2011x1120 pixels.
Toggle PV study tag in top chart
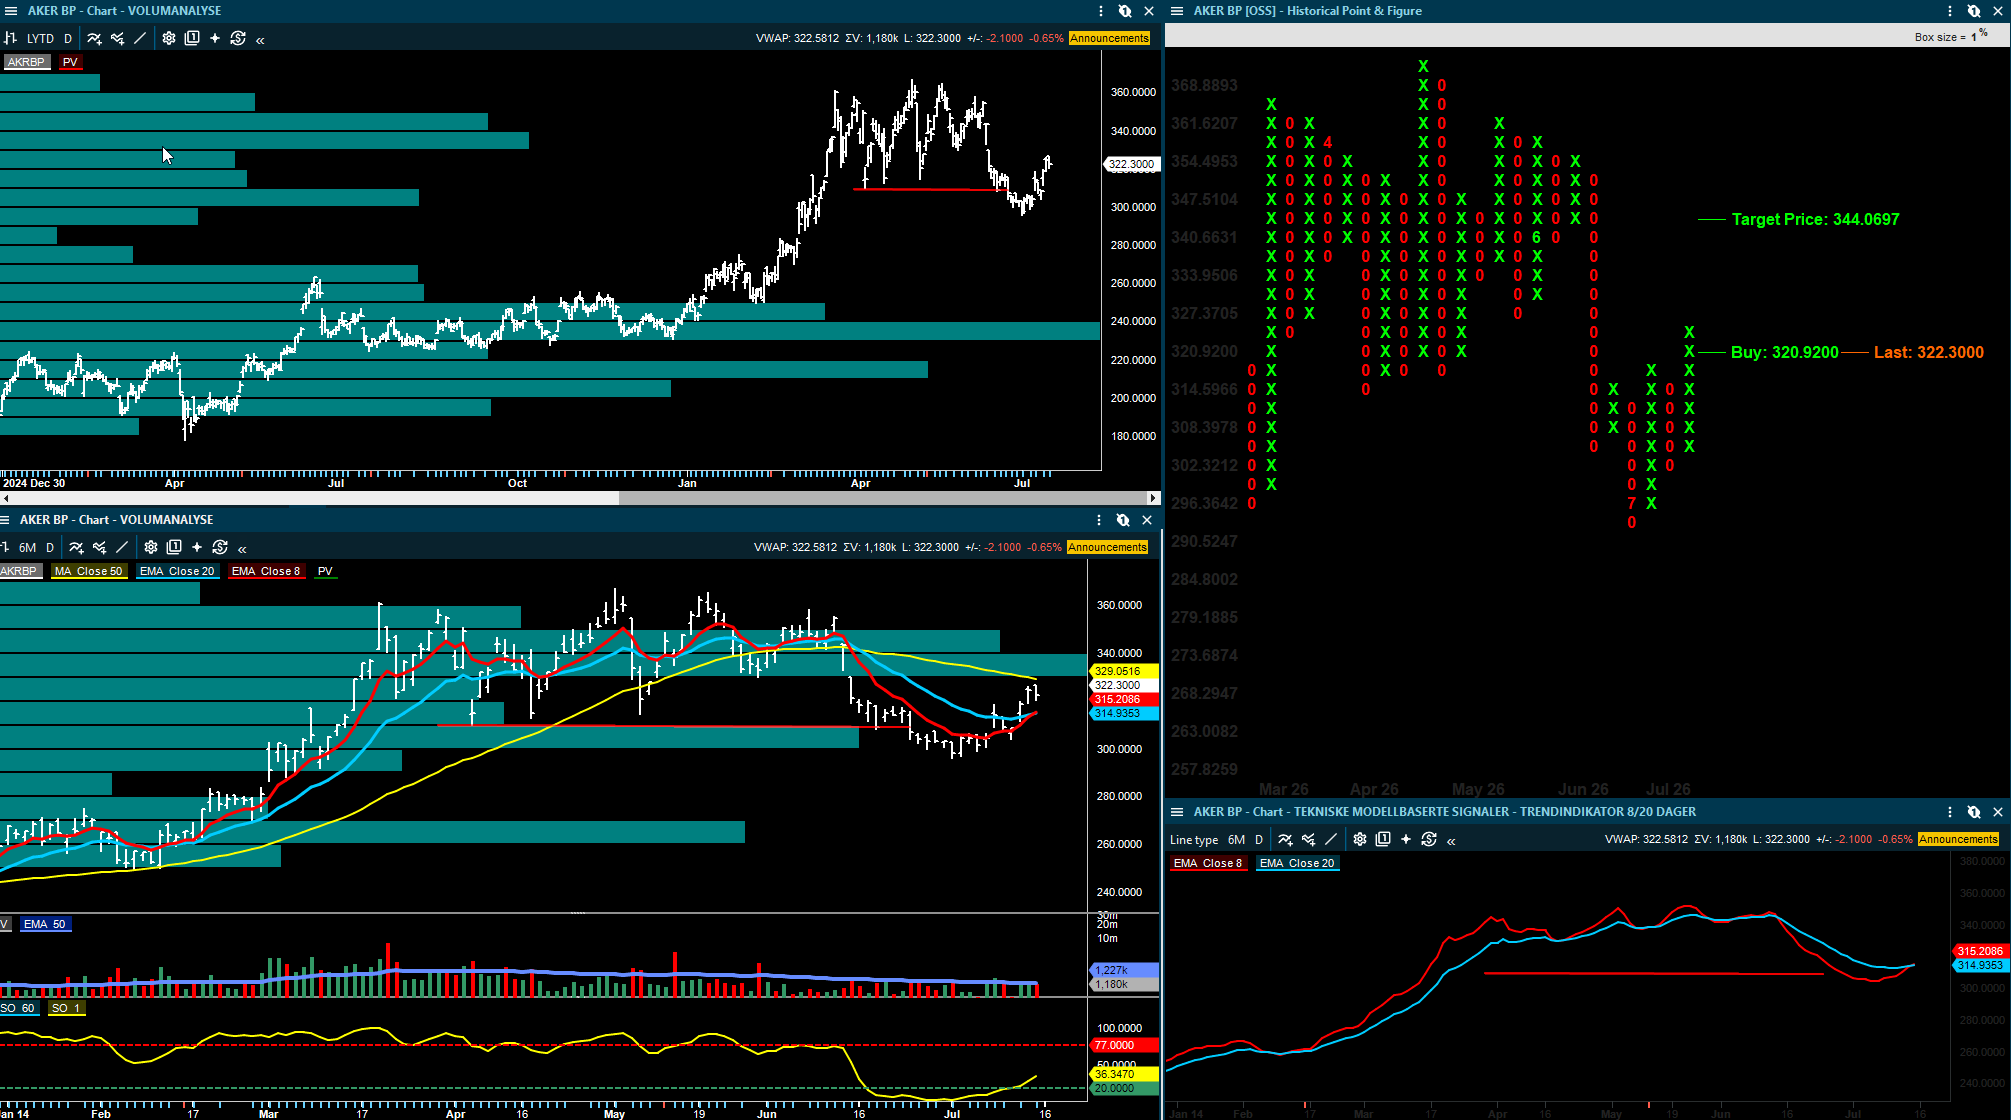[x=70, y=62]
